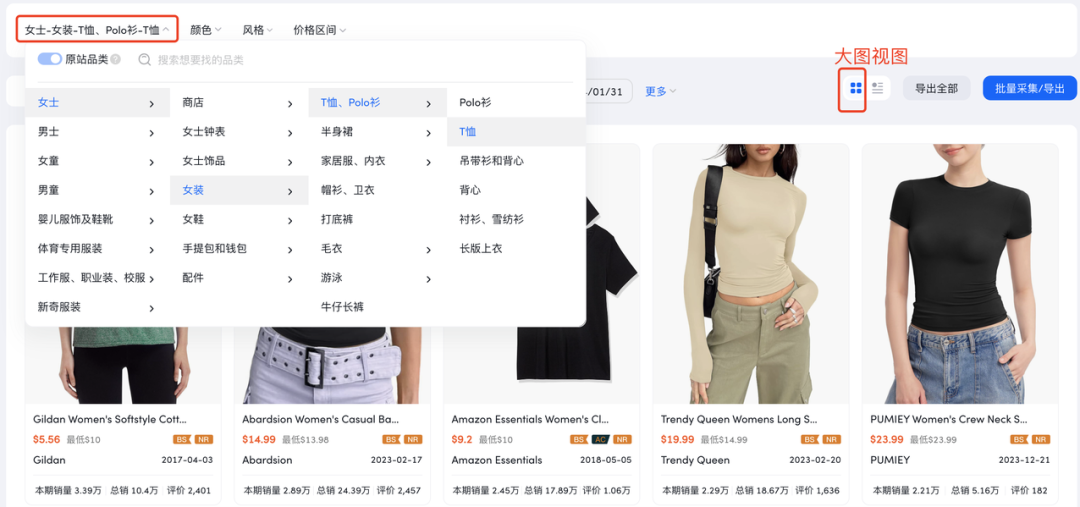
Task: Click 导出全部 button
Action: (937, 88)
